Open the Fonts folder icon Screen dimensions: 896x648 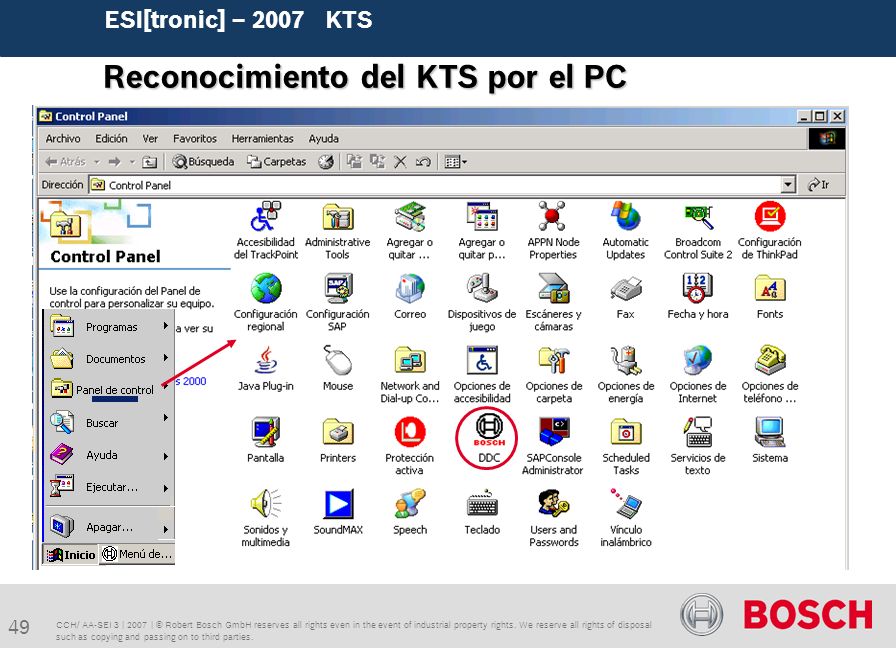click(770, 289)
